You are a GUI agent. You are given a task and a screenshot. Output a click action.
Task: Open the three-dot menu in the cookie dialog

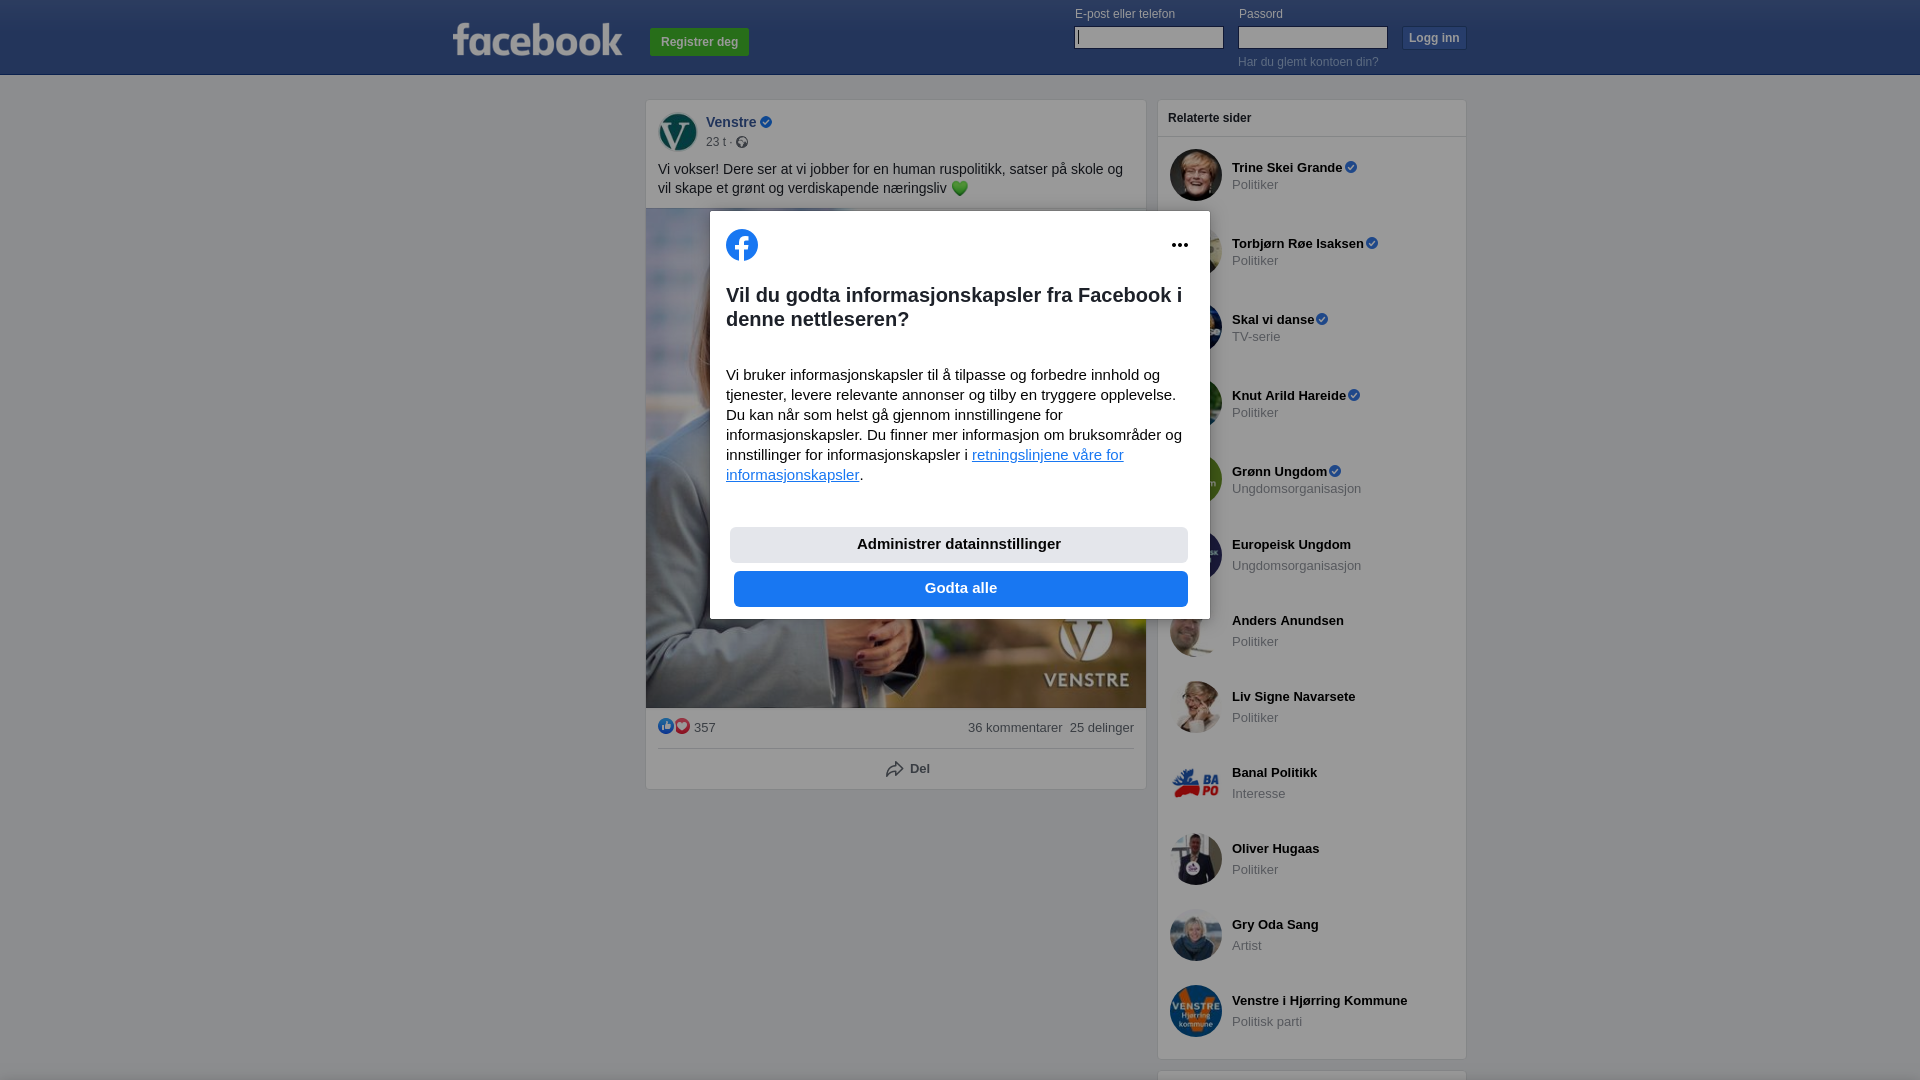[1180, 245]
